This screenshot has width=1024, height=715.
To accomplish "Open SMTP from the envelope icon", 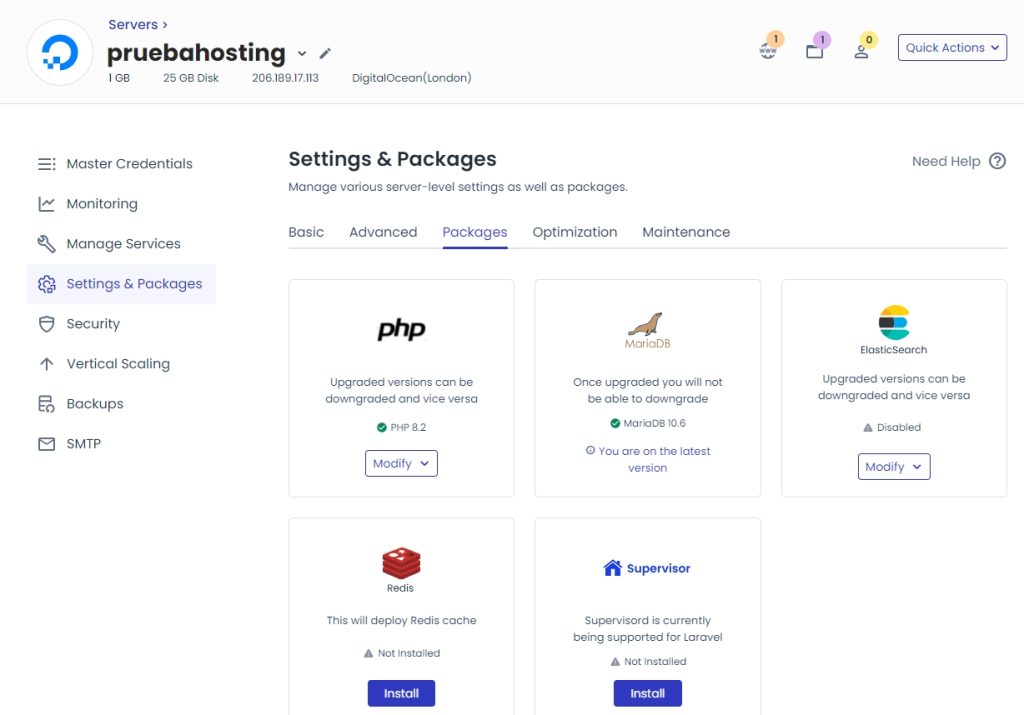I will click(x=46, y=444).
